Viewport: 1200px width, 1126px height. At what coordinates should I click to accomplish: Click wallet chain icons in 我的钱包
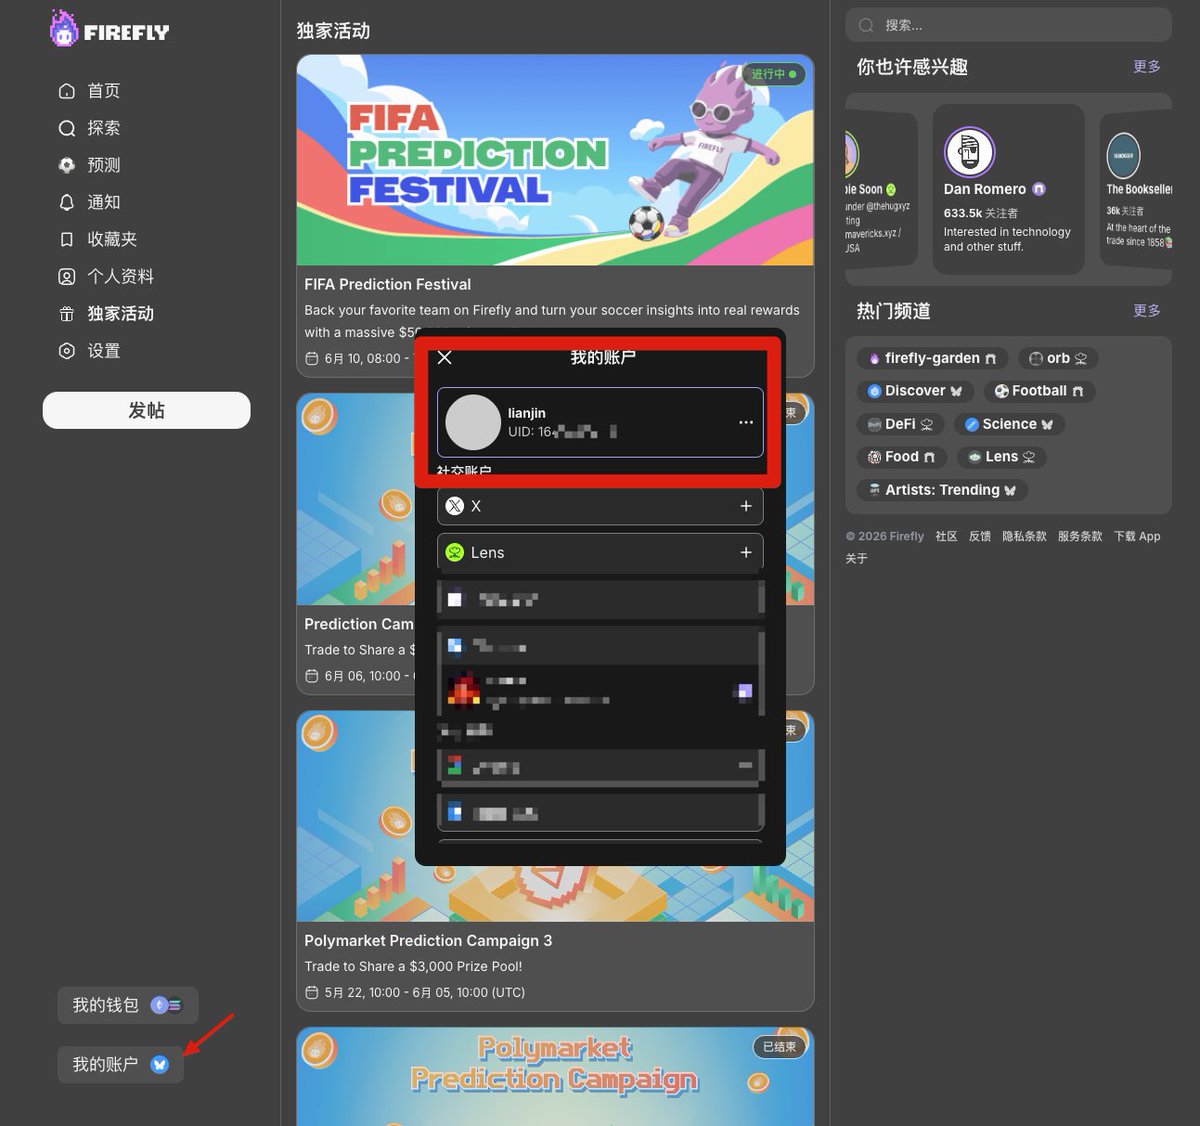pyautogui.click(x=166, y=1005)
